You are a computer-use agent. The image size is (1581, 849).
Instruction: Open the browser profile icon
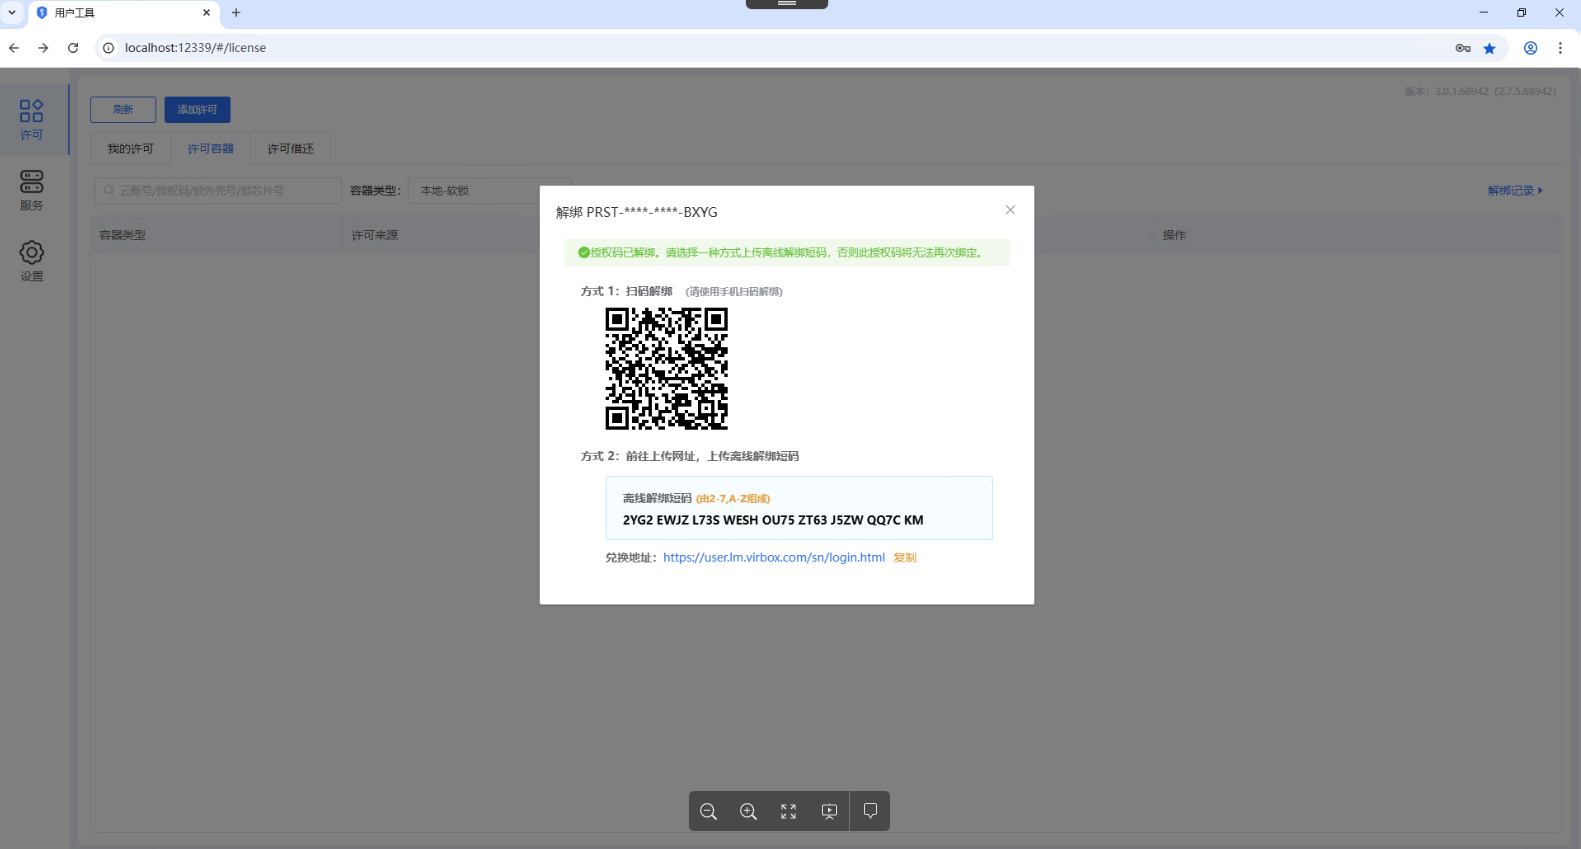[x=1530, y=48]
